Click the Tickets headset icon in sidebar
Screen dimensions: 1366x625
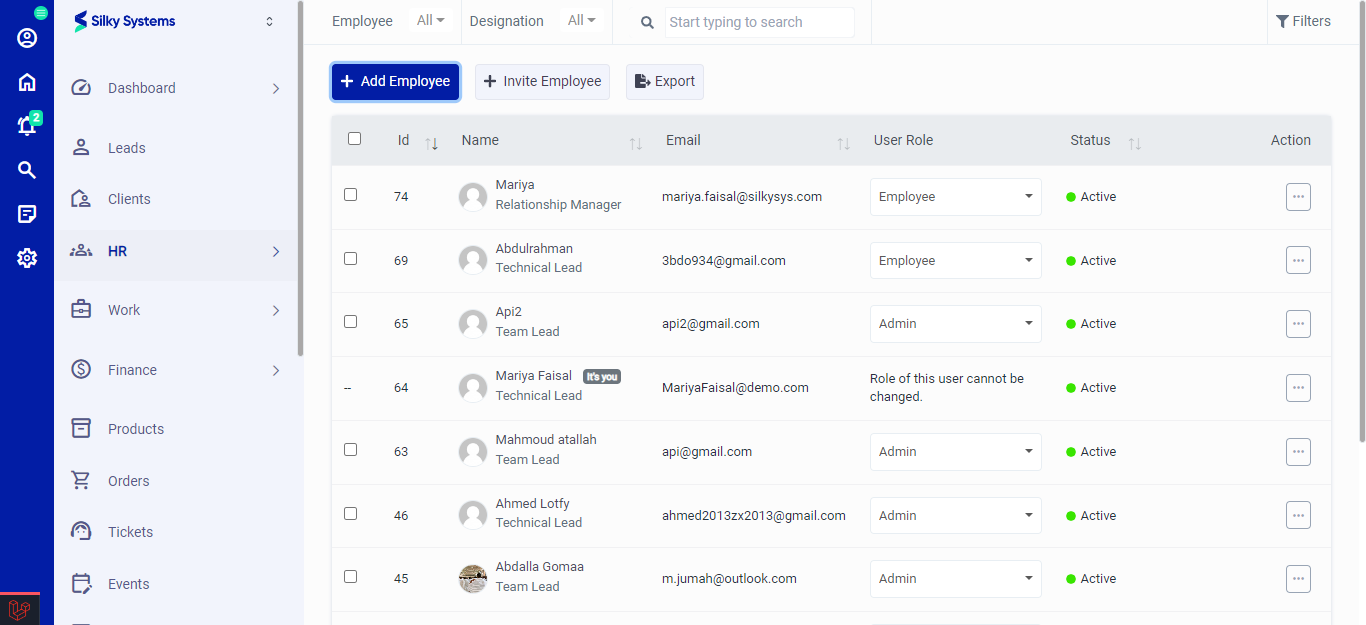(x=80, y=531)
